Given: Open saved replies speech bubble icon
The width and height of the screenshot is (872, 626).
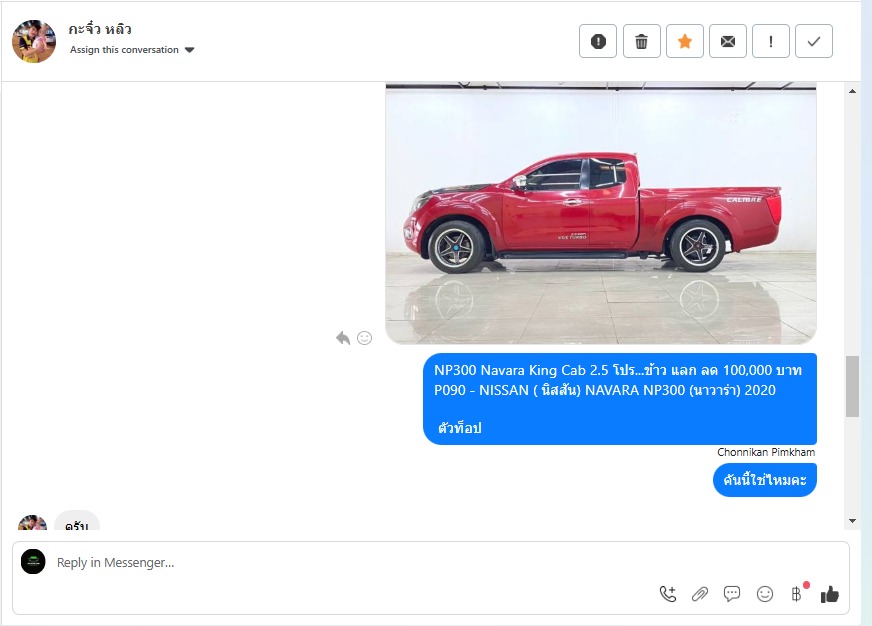Looking at the screenshot, I should click(x=732, y=594).
